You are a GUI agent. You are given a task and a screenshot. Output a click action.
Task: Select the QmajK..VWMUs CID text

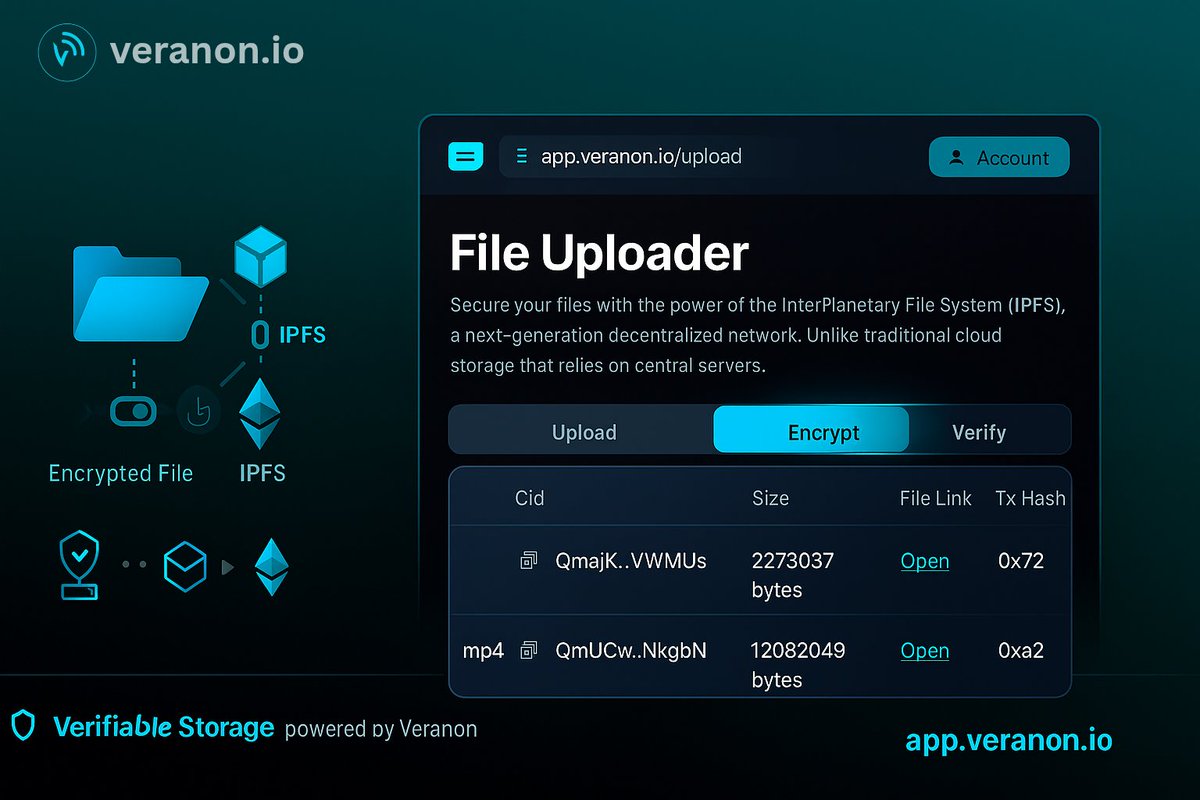[x=631, y=561]
